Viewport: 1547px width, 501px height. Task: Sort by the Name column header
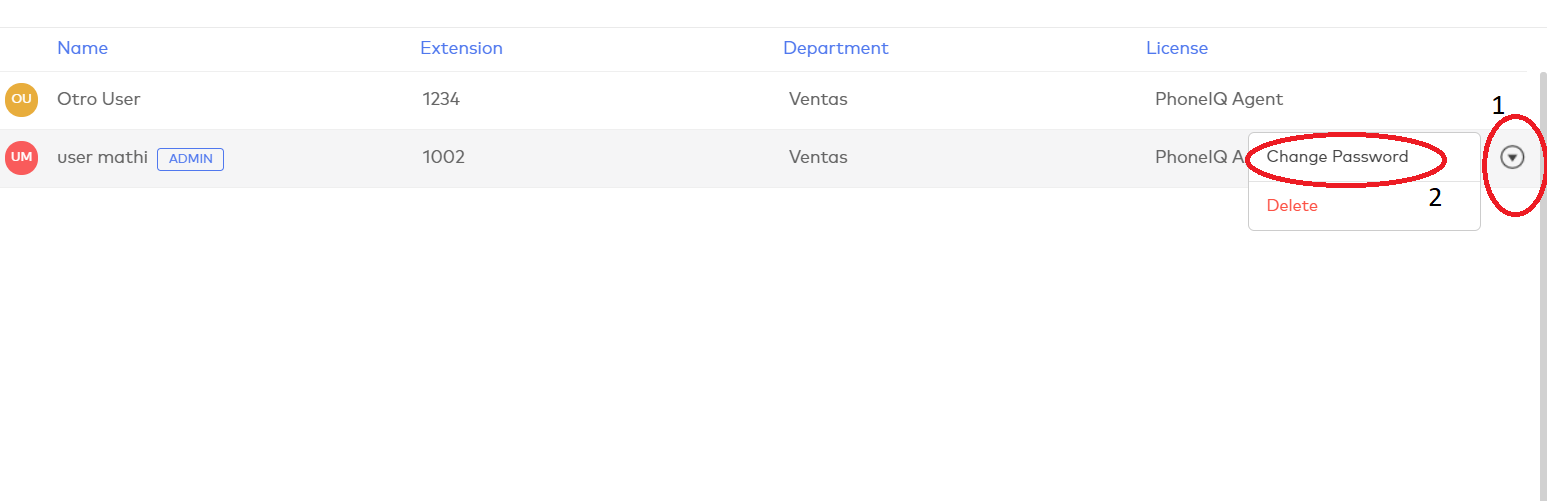pos(82,48)
